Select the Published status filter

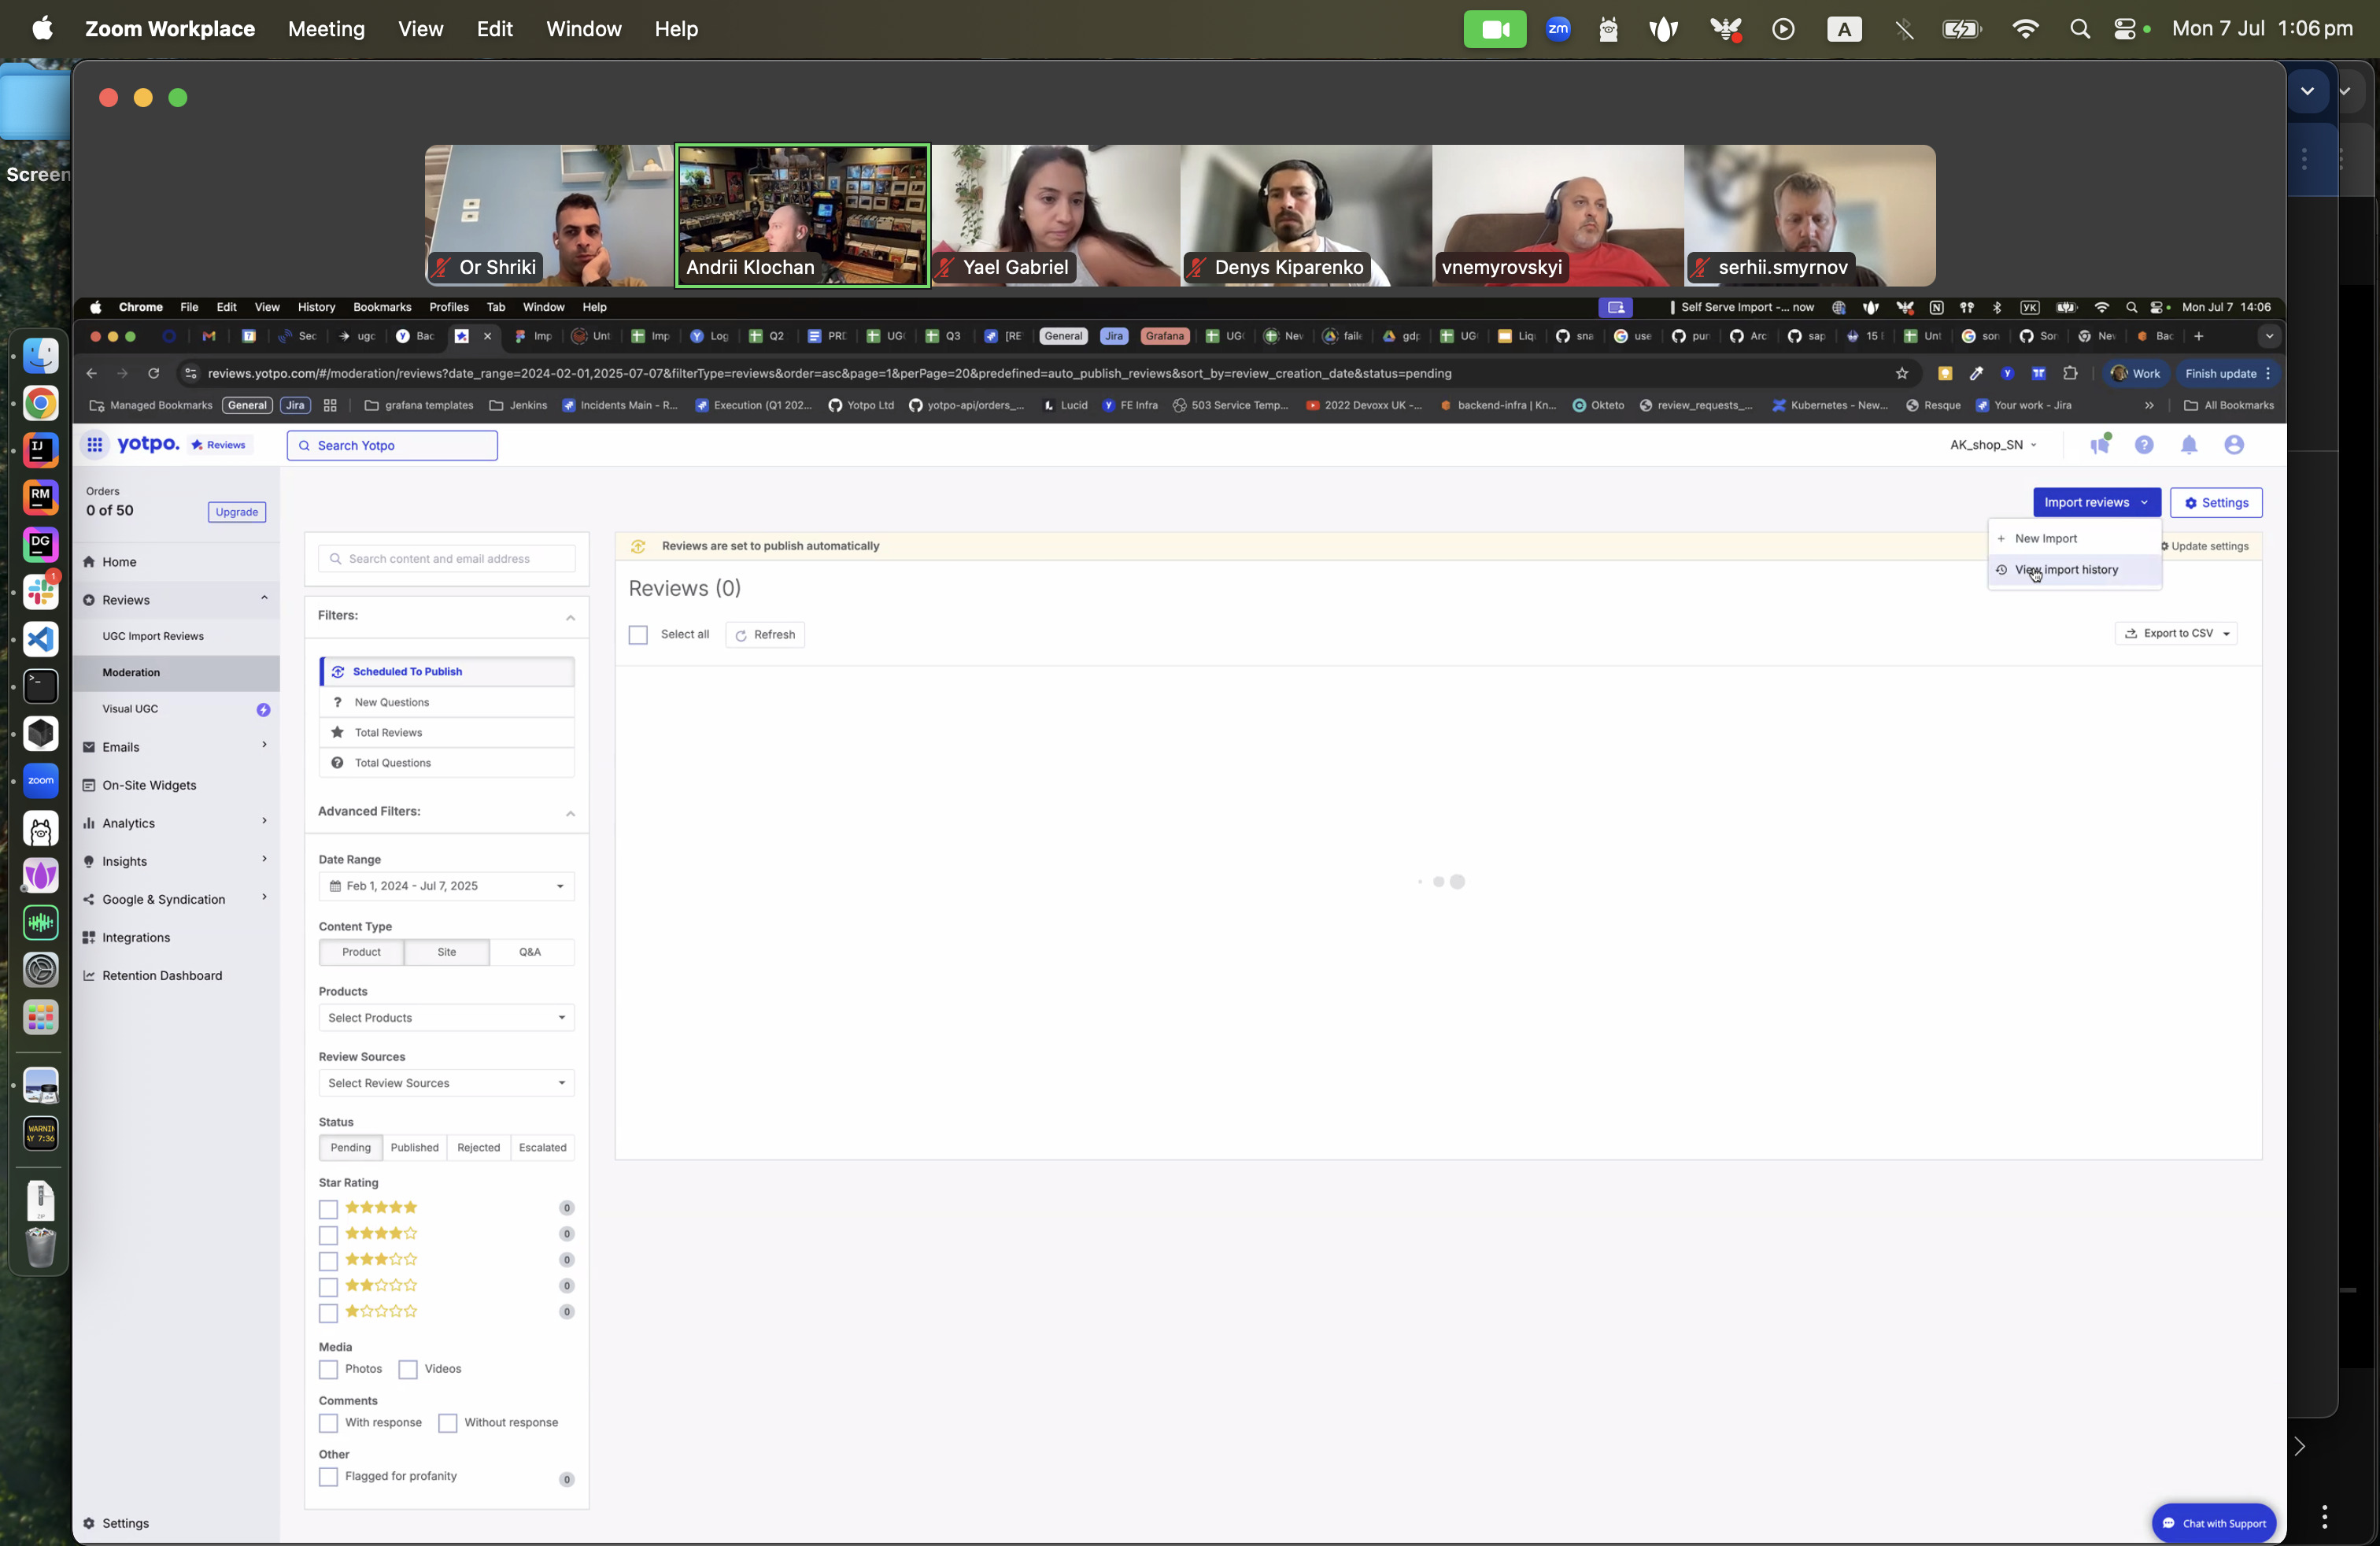pyautogui.click(x=414, y=1148)
